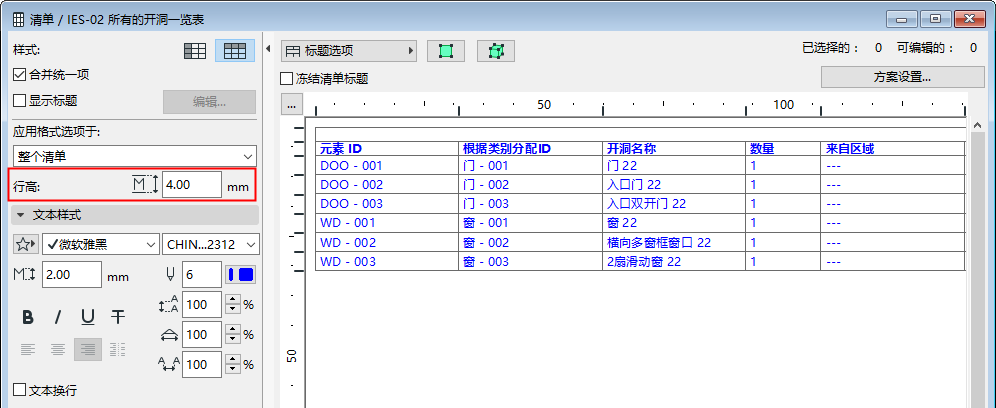
Task: Increase line spacing percentage stepper
Action: (234, 300)
